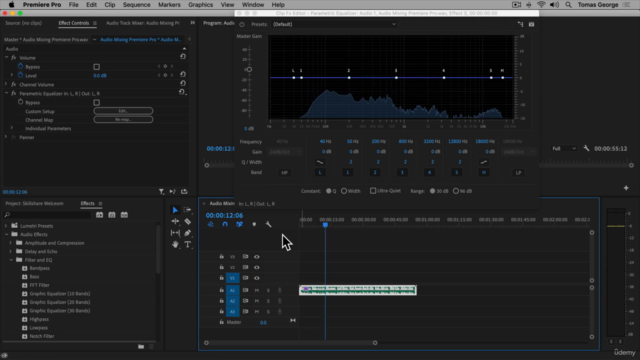Click timeline zoom scrollbar right handle

tap(375, 343)
